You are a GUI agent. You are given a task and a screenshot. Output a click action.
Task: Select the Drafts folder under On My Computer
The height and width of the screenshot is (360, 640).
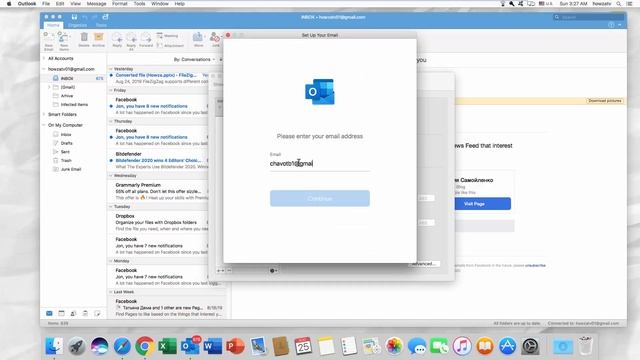tap(67, 143)
